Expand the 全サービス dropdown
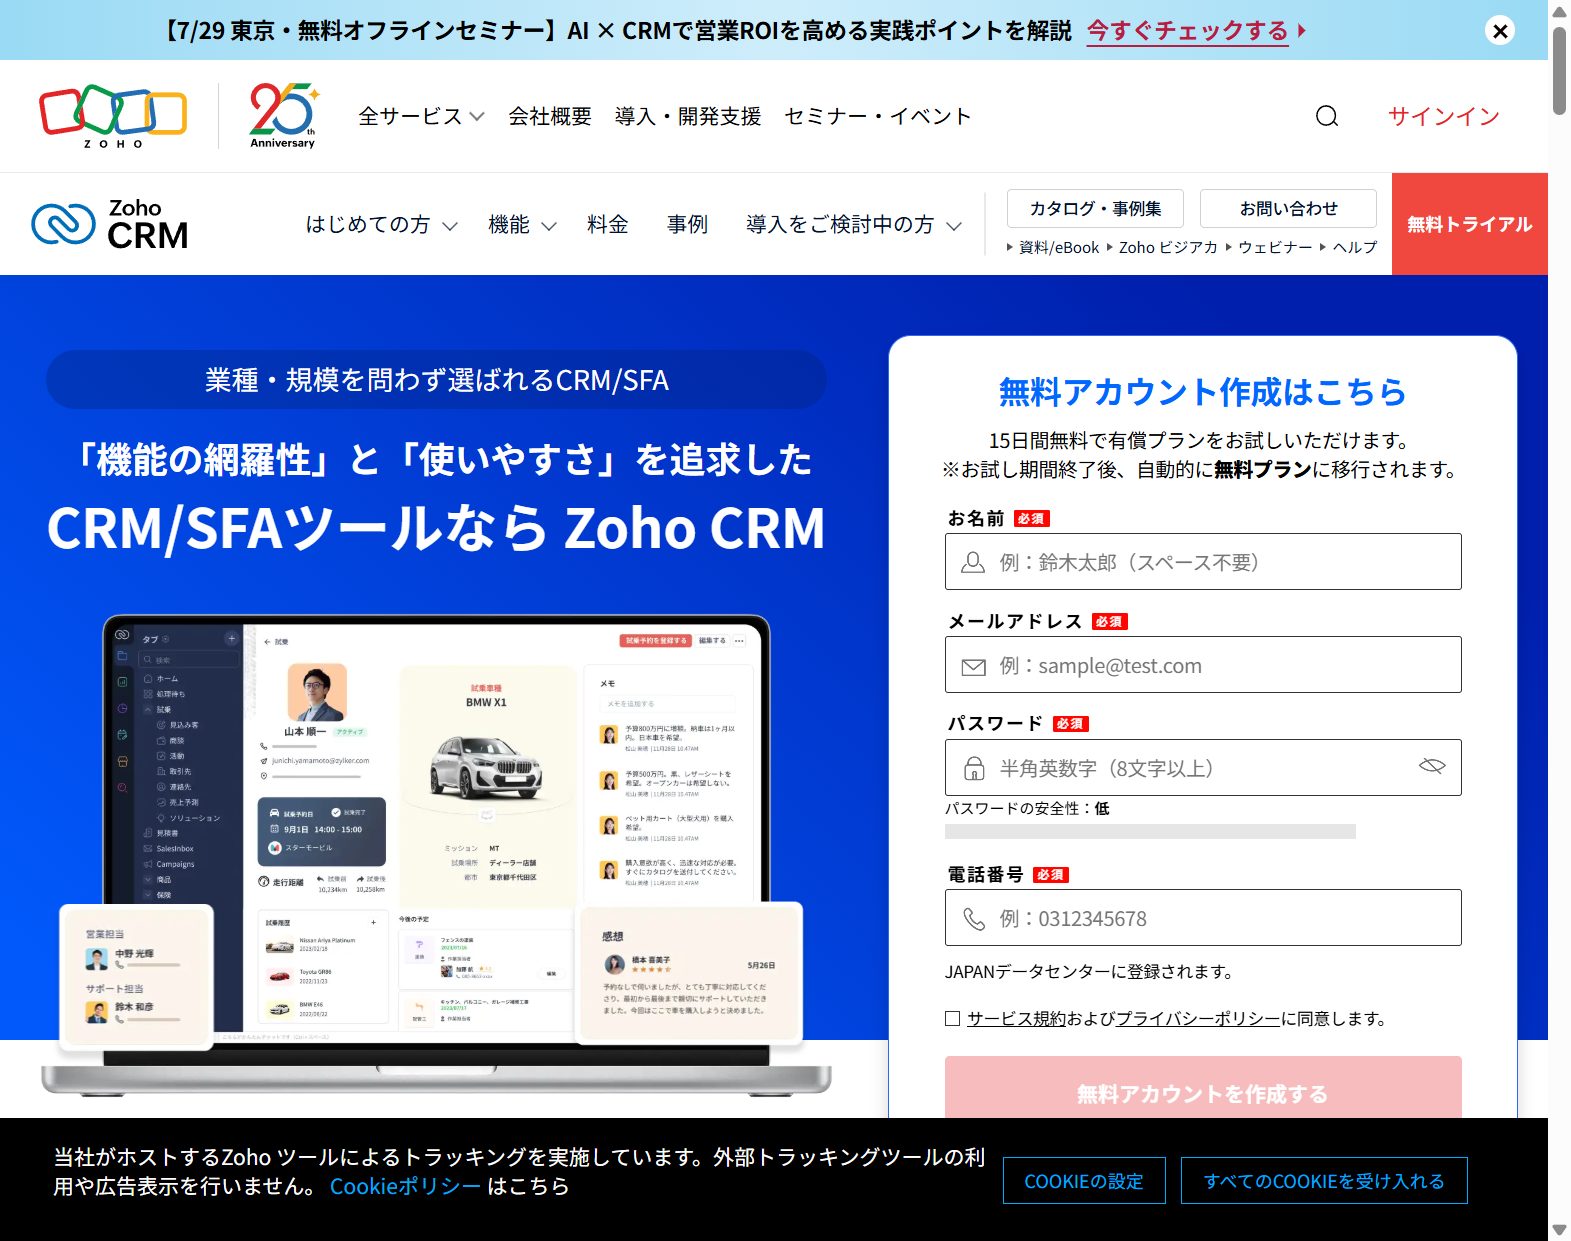Viewport: 1571px width, 1241px height. pos(421,116)
